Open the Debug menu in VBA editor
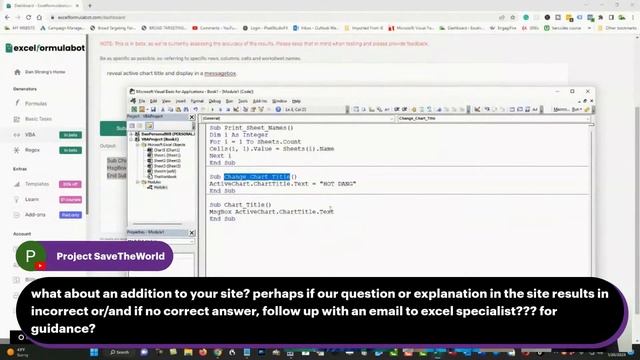640x360 pixels. tap(215, 101)
